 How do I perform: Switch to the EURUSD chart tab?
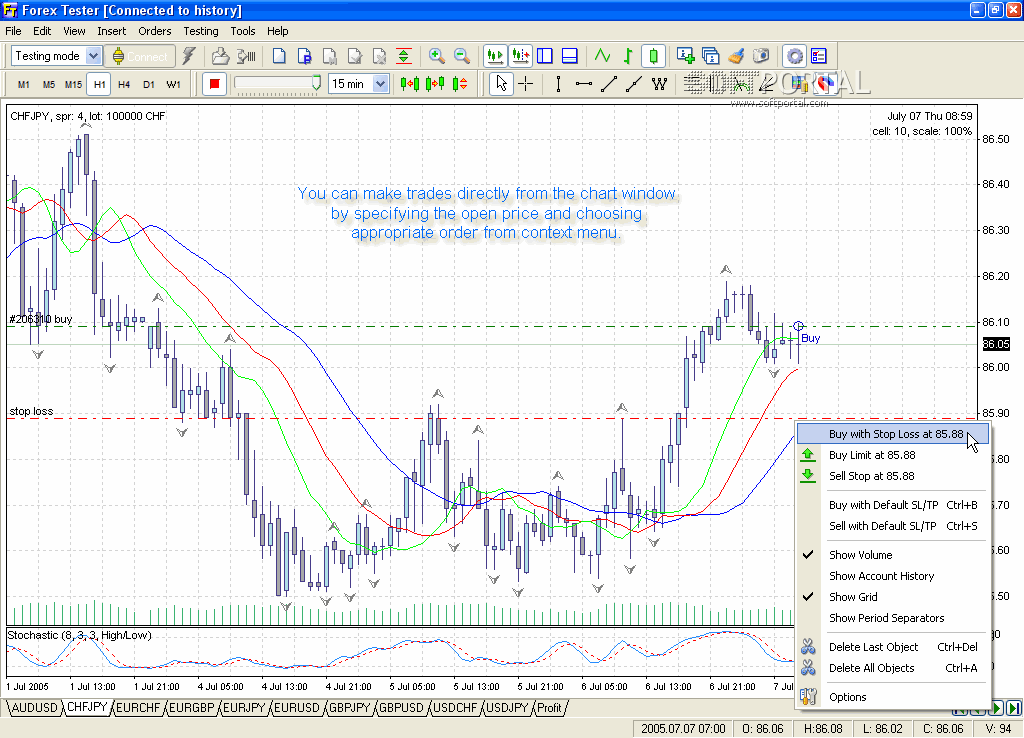(x=296, y=708)
